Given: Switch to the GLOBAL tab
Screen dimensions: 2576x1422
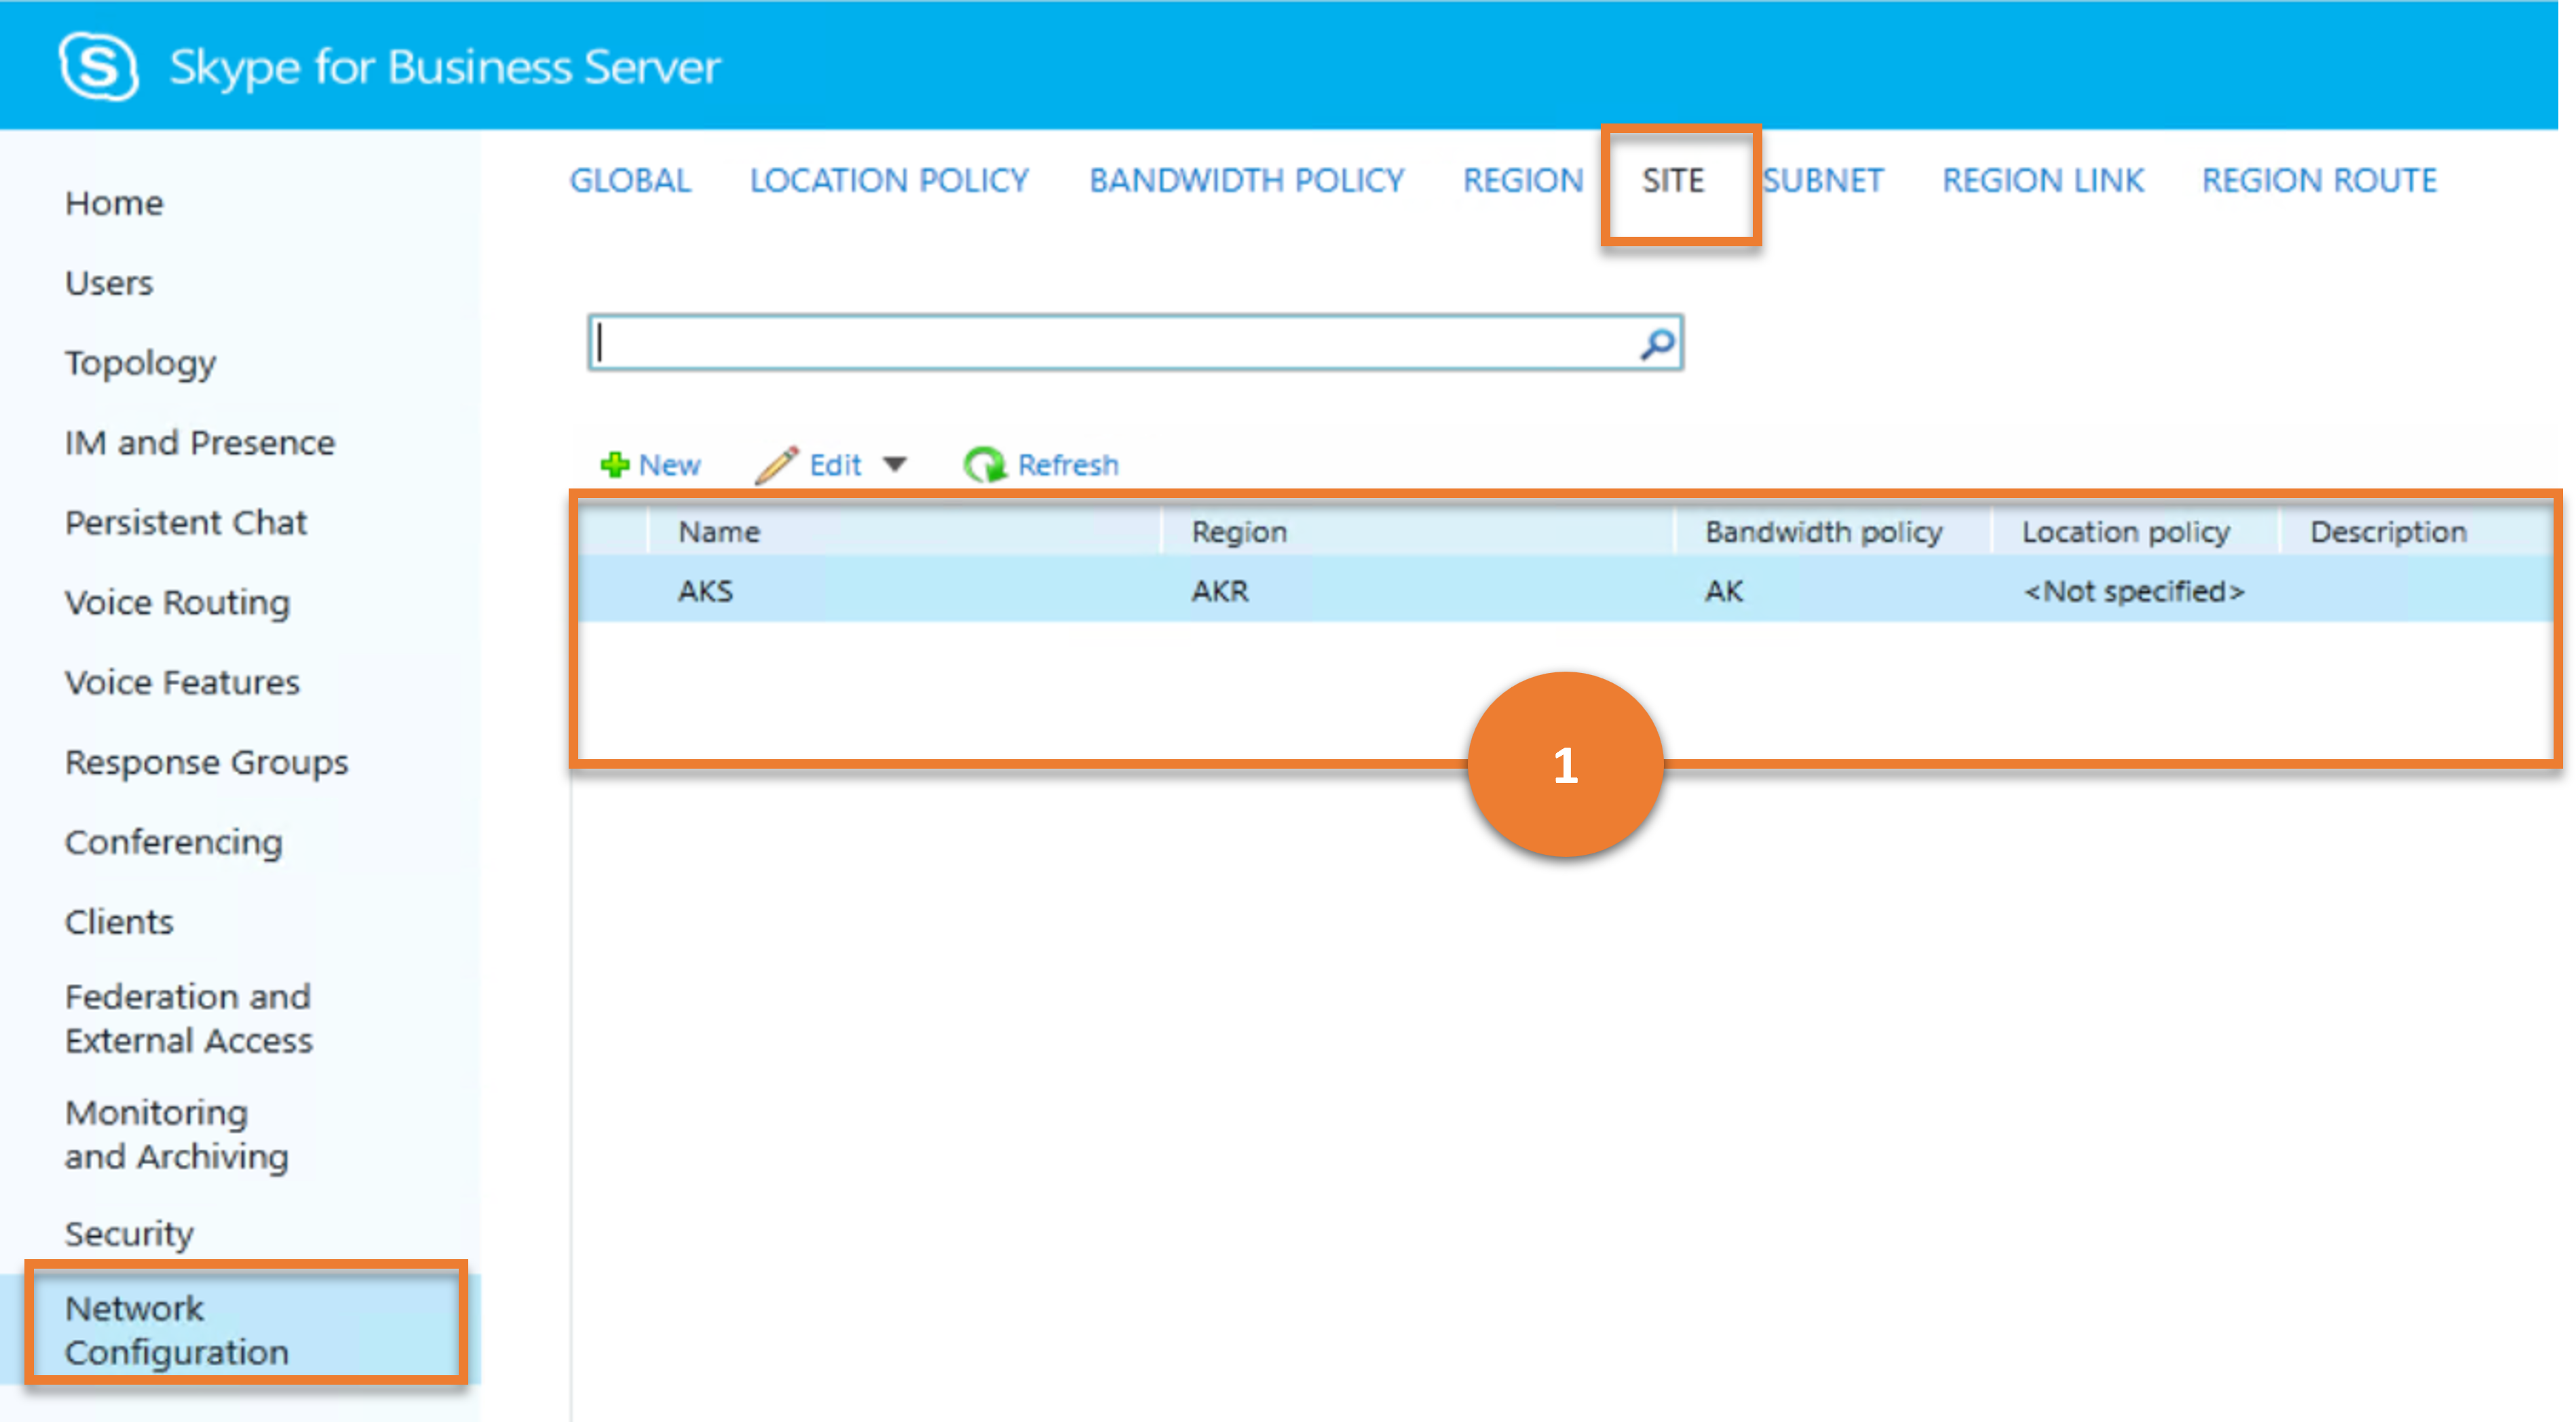Looking at the screenshot, I should point(630,180).
